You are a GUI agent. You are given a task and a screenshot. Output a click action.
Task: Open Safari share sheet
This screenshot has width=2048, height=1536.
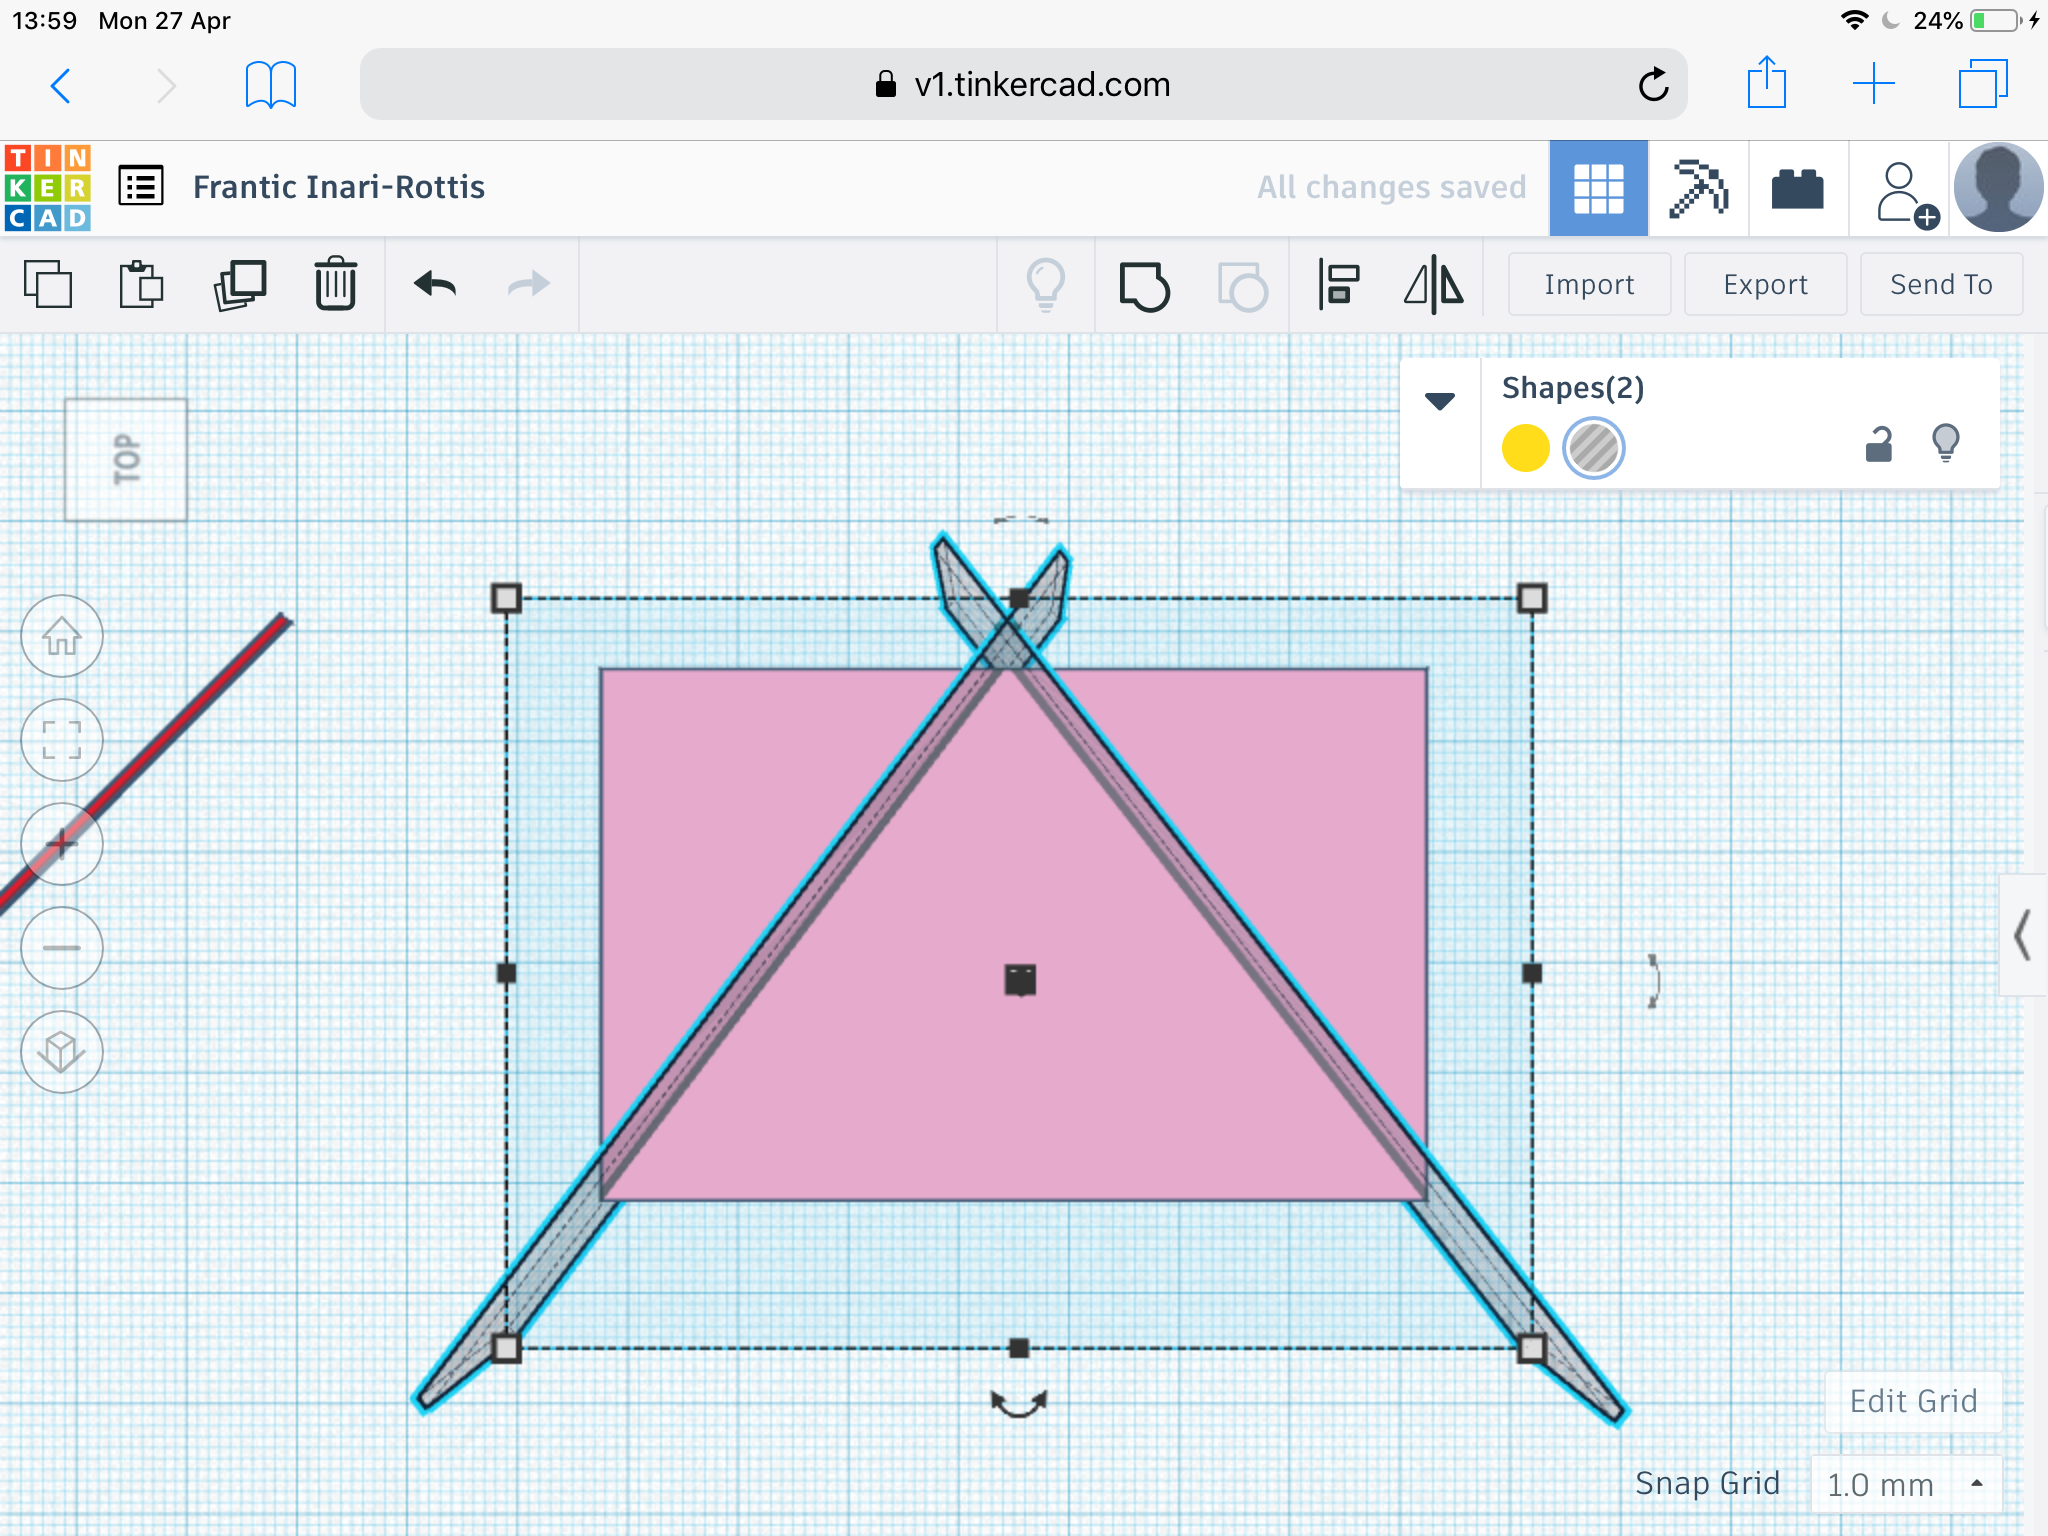[x=1767, y=83]
